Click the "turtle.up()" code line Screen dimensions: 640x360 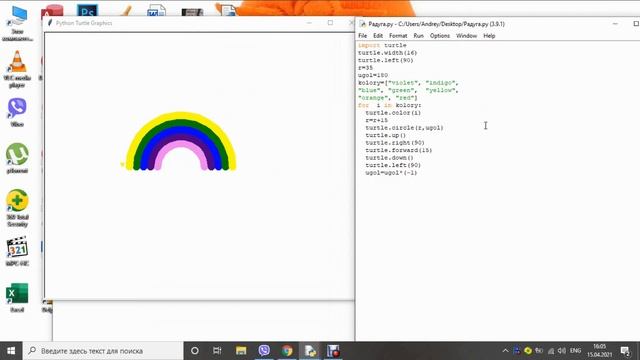[x=386, y=135]
